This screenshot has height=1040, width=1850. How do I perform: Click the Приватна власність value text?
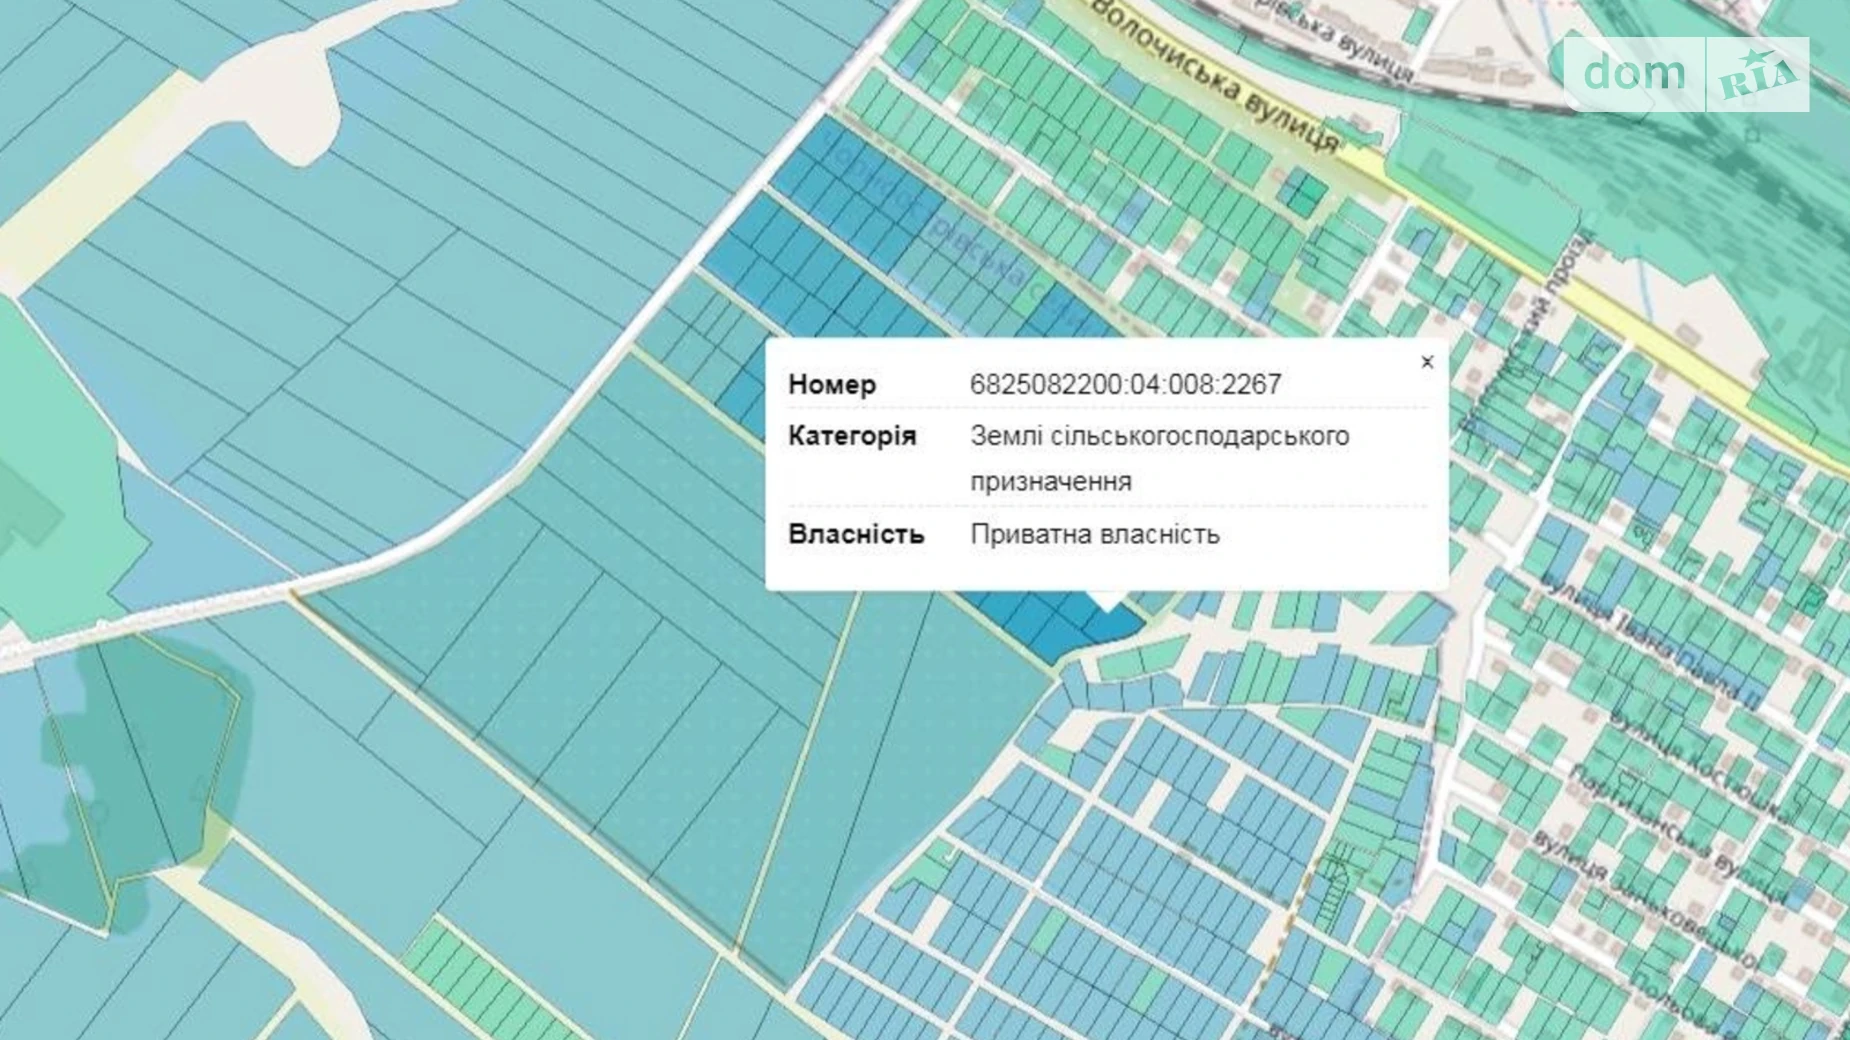pyautogui.click(x=1095, y=534)
